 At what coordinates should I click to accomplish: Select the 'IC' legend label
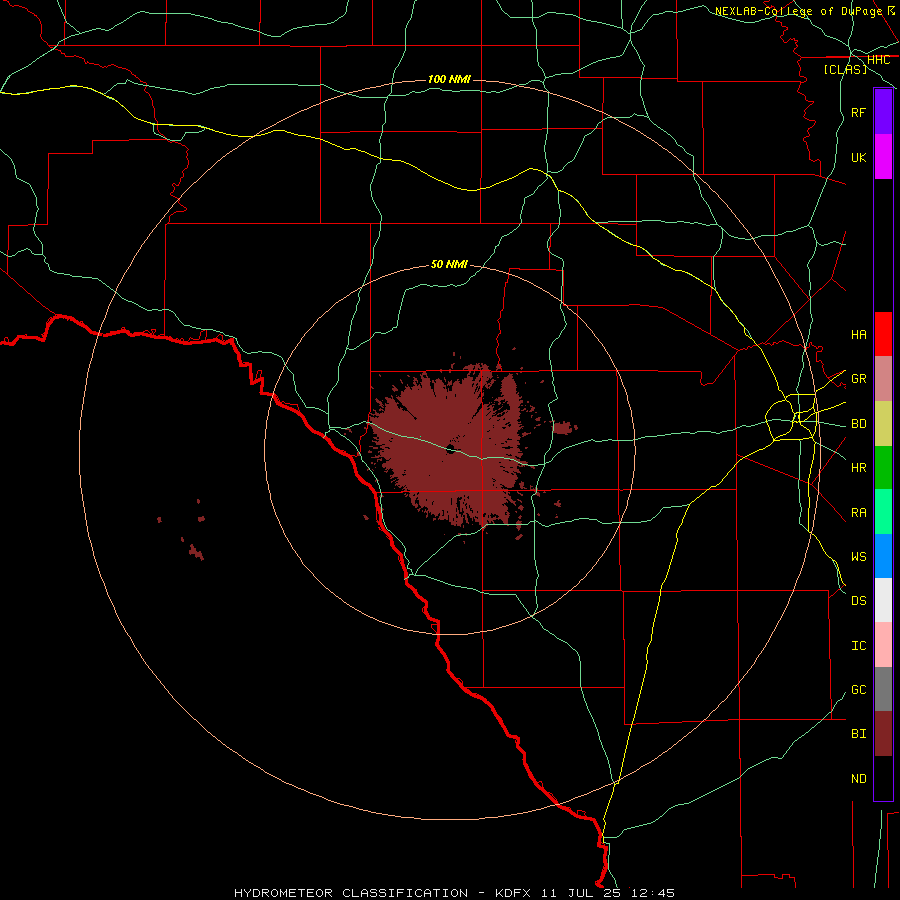click(x=858, y=646)
